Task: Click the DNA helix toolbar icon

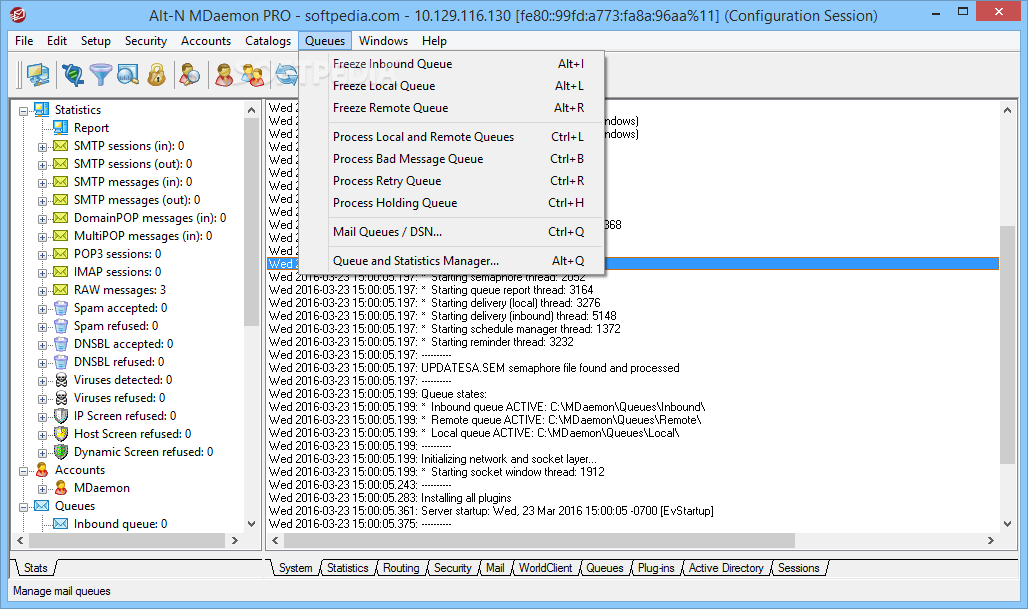Action: coord(72,75)
